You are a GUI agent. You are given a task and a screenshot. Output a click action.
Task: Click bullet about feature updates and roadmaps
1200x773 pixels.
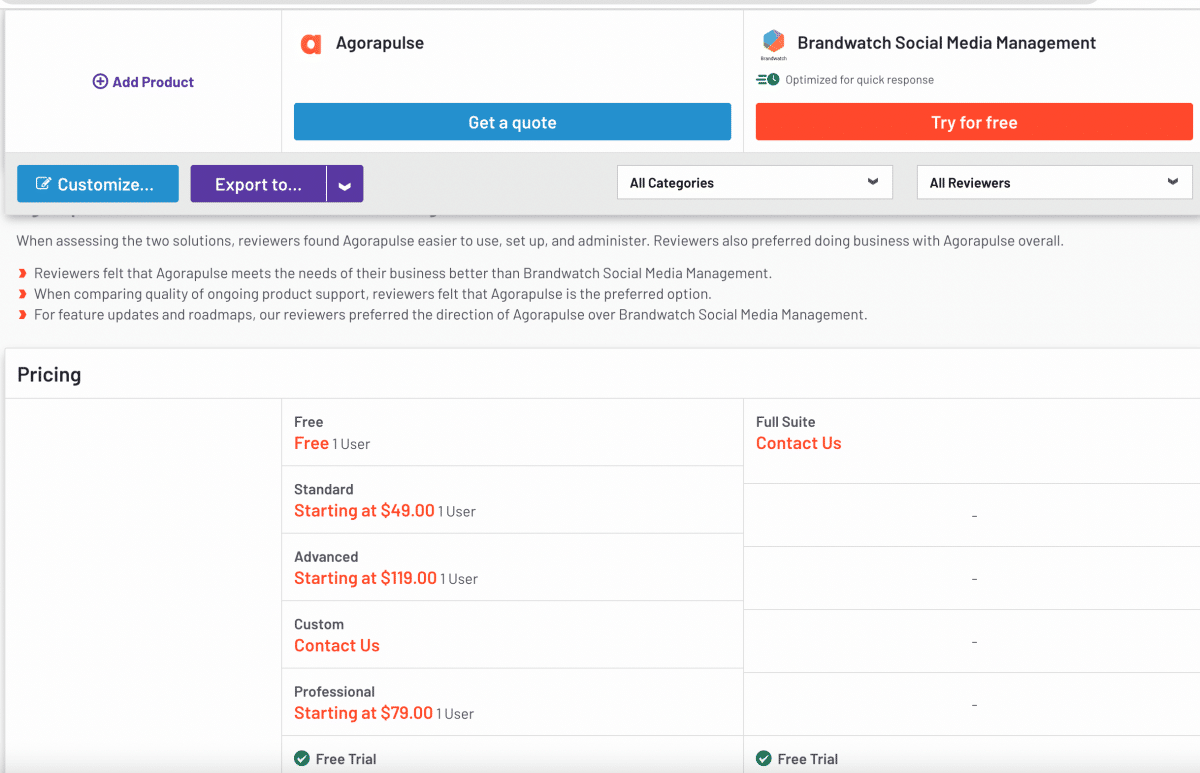[451, 314]
